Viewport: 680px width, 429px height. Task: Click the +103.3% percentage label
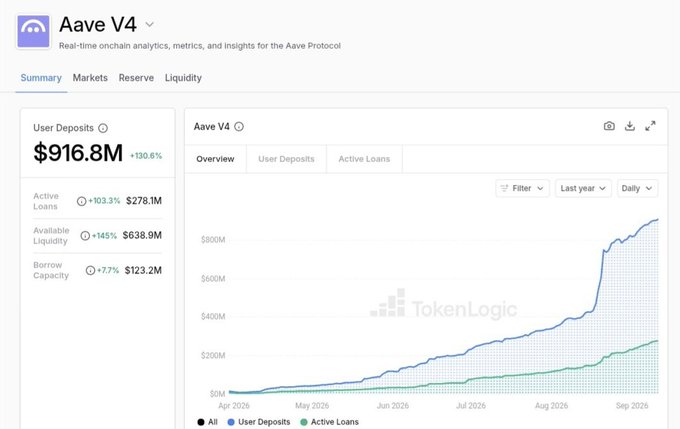click(104, 201)
